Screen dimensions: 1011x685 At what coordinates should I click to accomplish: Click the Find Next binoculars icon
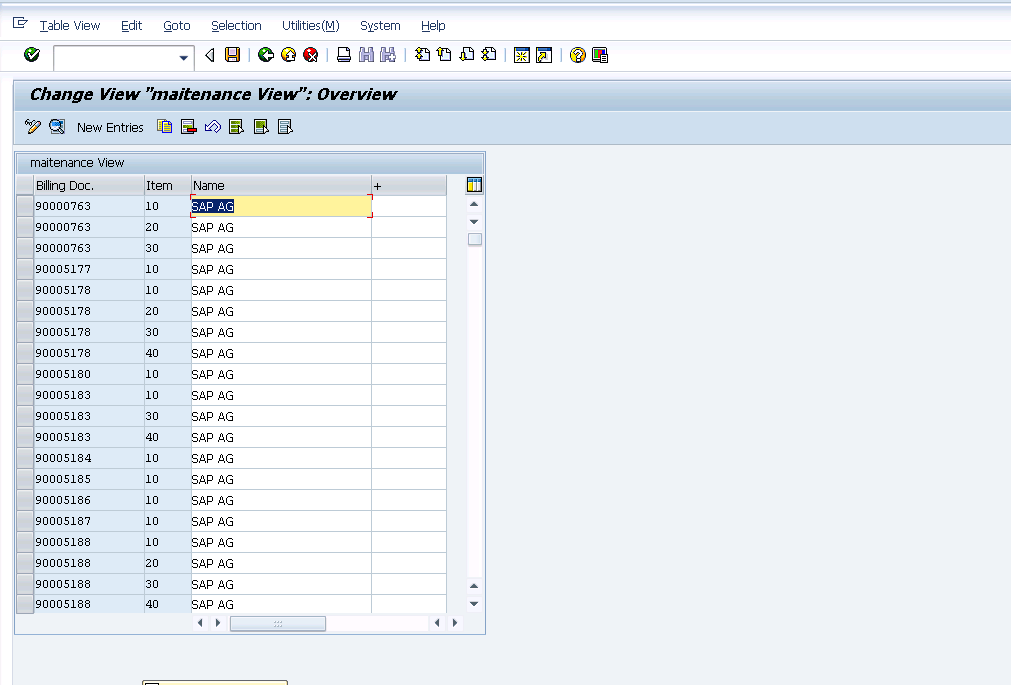coord(388,55)
